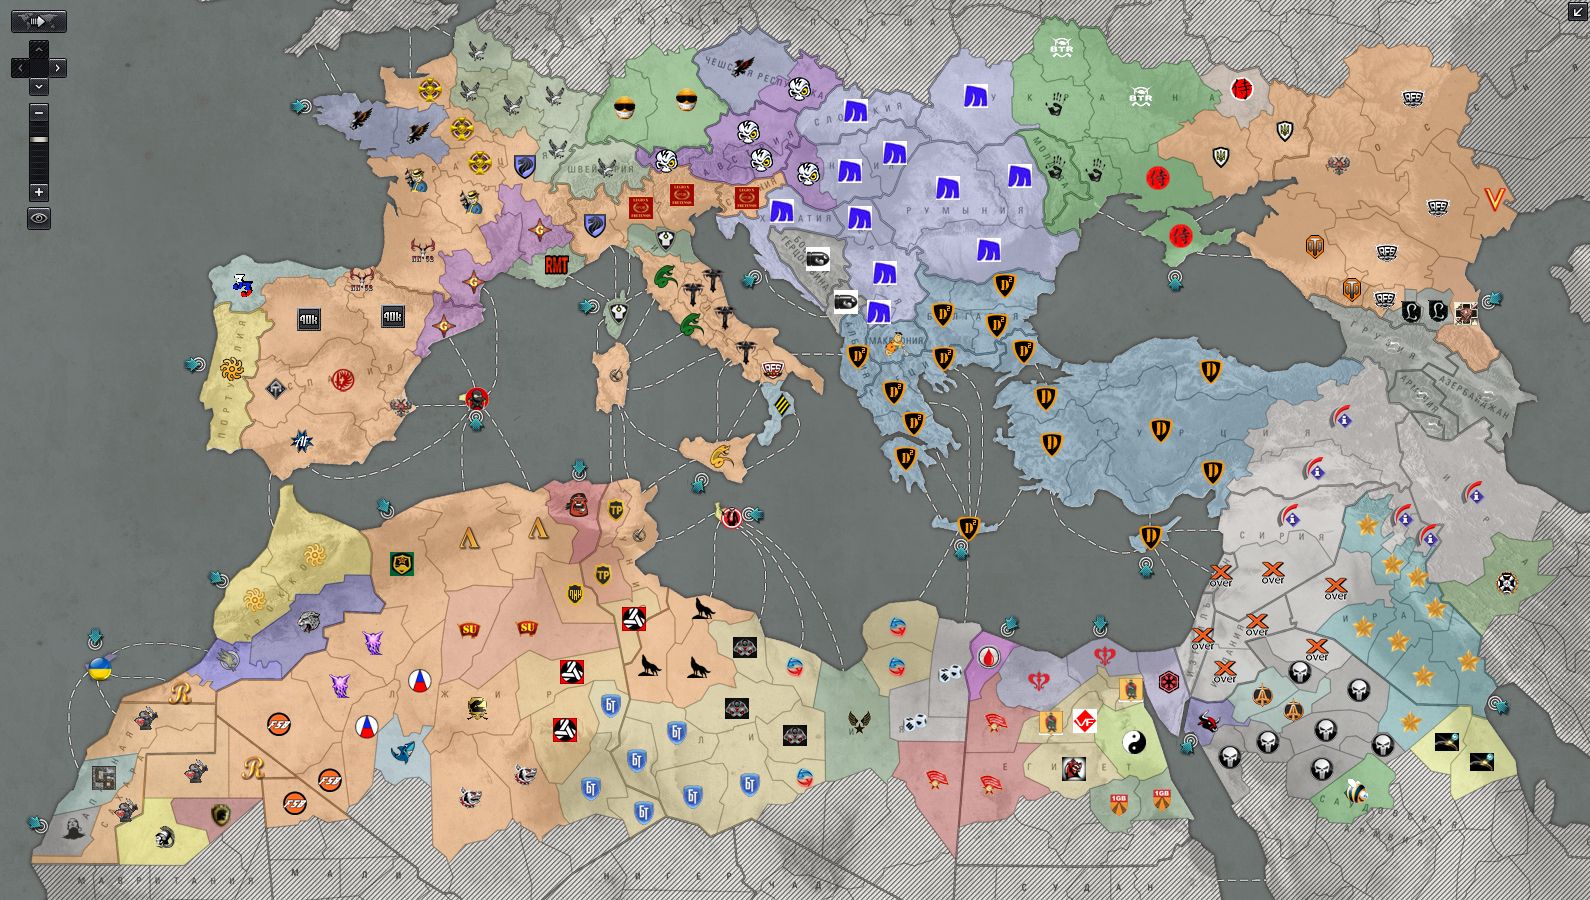Screen dimensions: 1590x900
Task: Click the bee emblem in Arabia
Action: [1356, 791]
